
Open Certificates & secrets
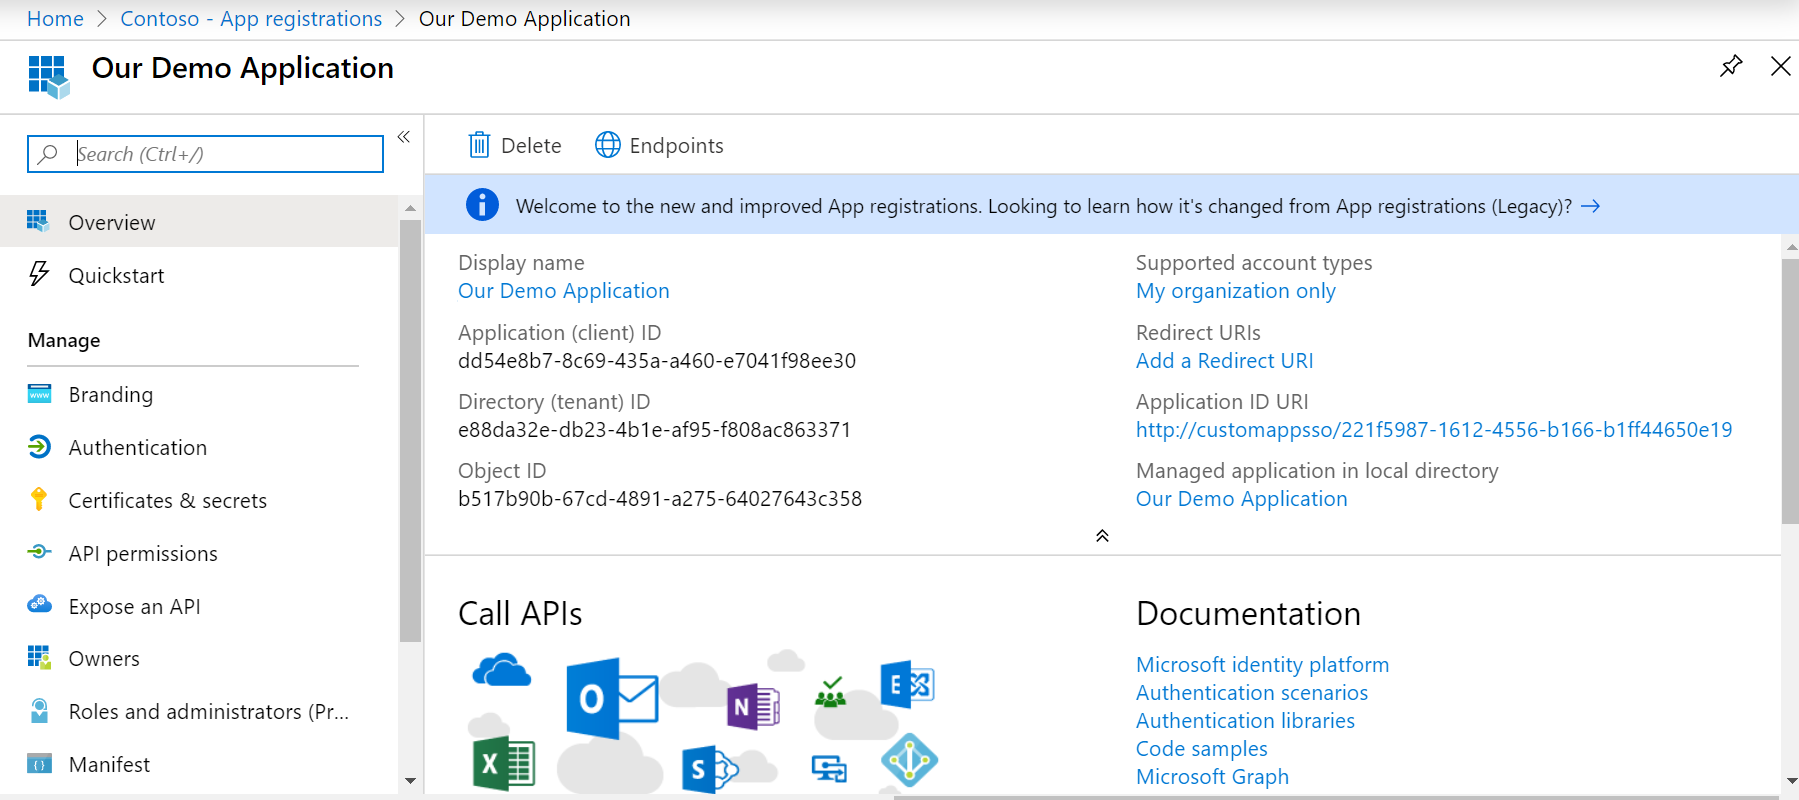[199, 501]
